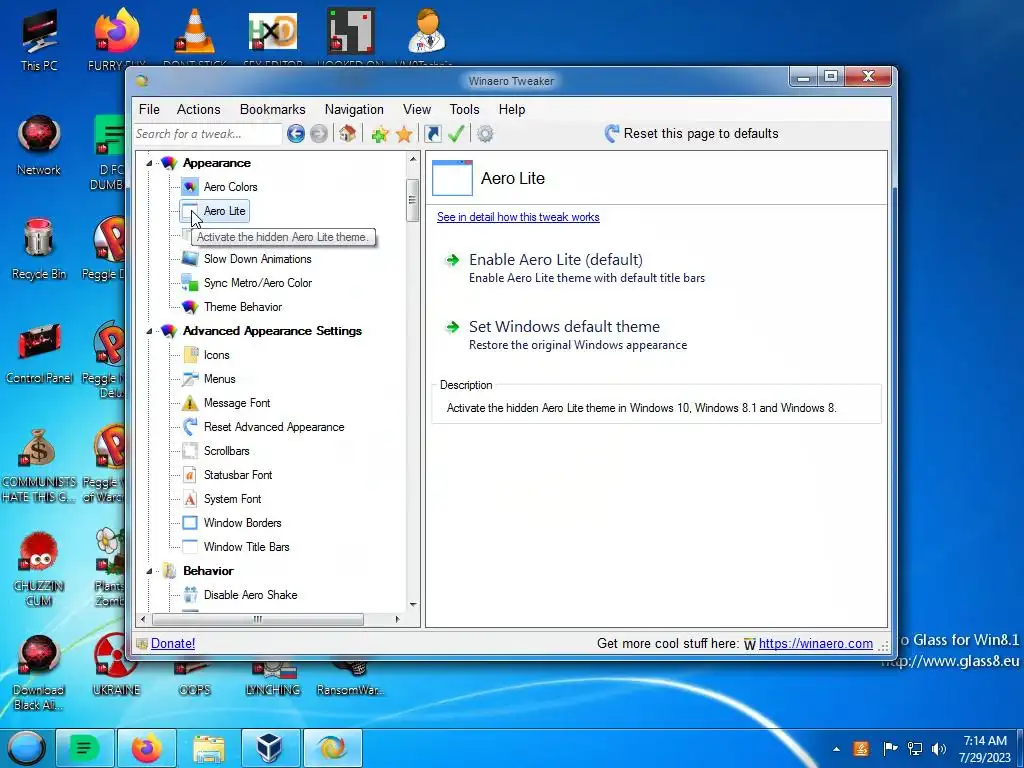Collapse the Behavior tree category
The image size is (1024, 768).
coord(149,571)
